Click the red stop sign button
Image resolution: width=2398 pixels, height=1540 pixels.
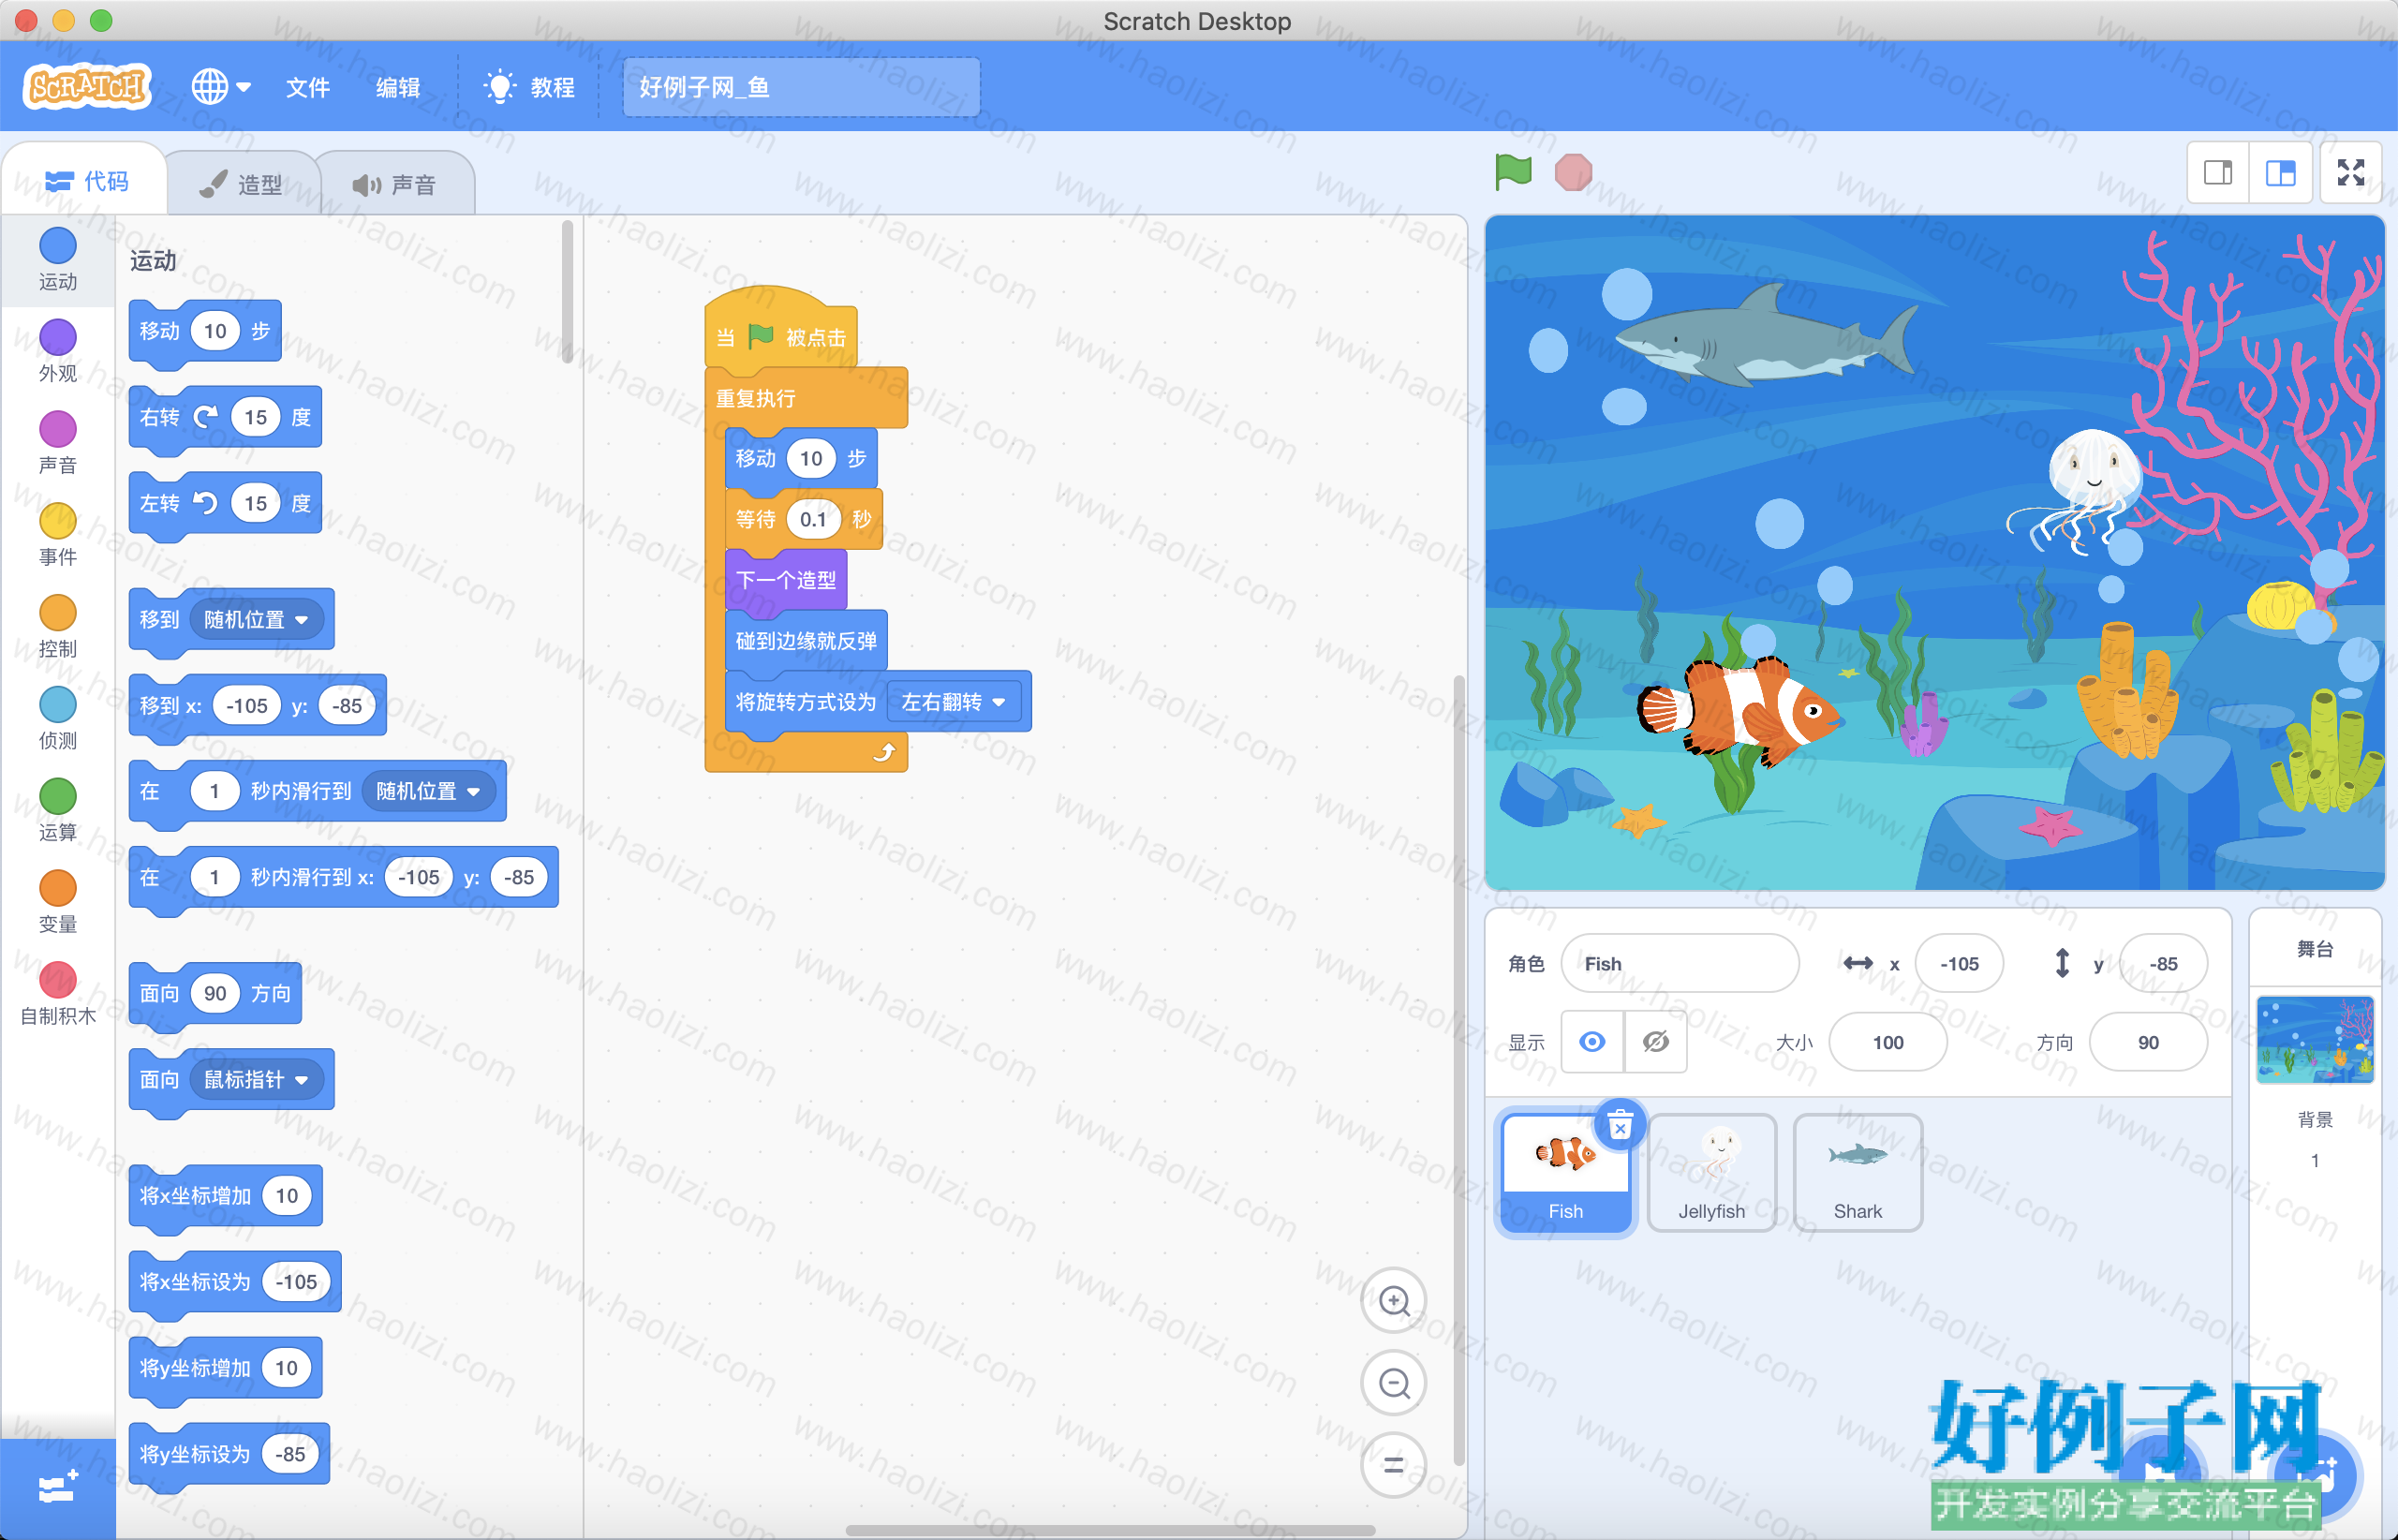1573,172
